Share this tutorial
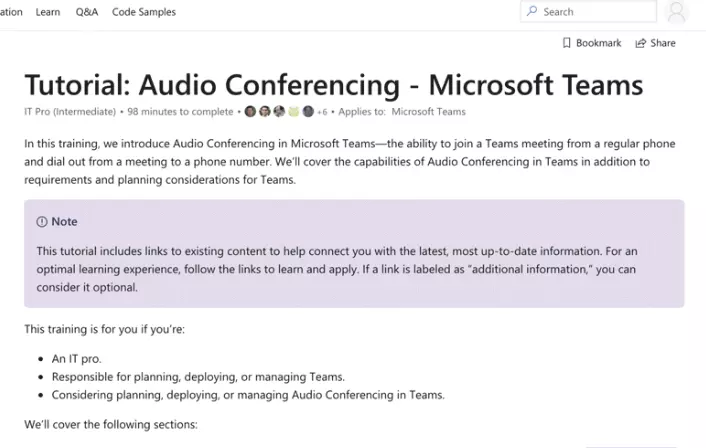 655,43
